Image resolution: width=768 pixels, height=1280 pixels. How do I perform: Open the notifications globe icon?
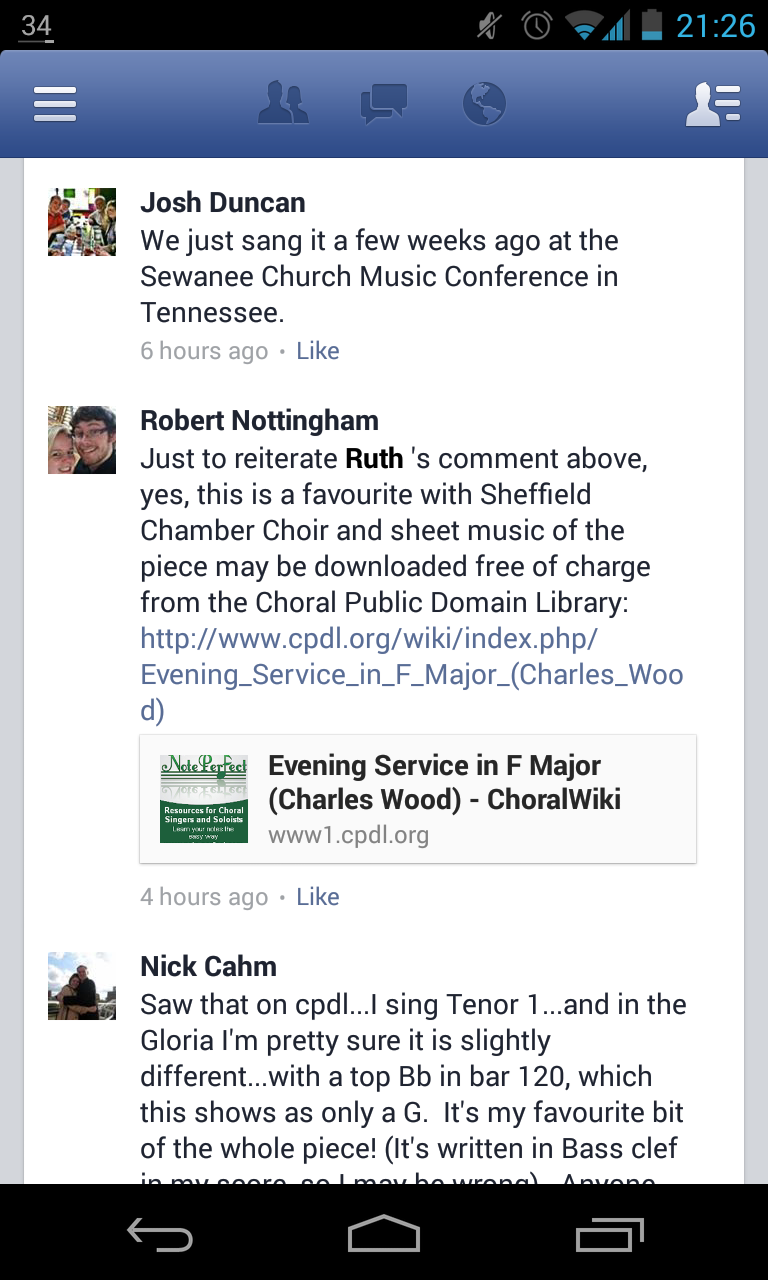point(485,104)
